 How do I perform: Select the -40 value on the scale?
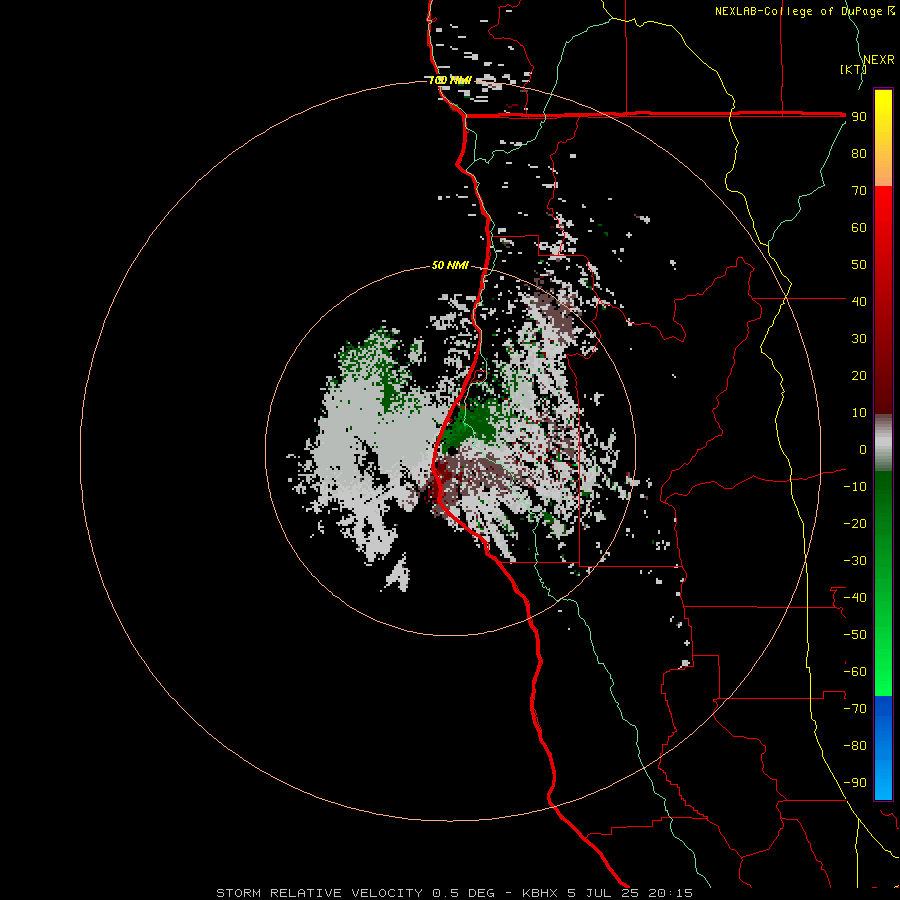click(x=855, y=598)
